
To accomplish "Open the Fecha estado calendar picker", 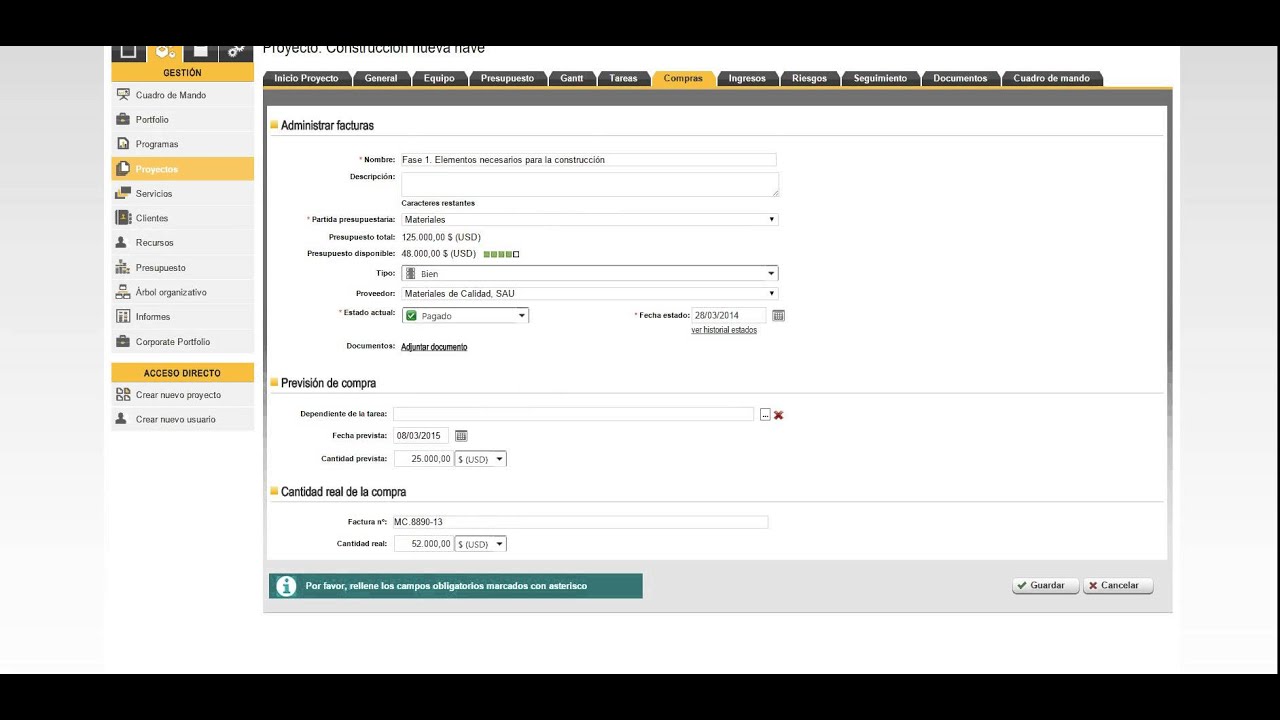I will click(779, 316).
